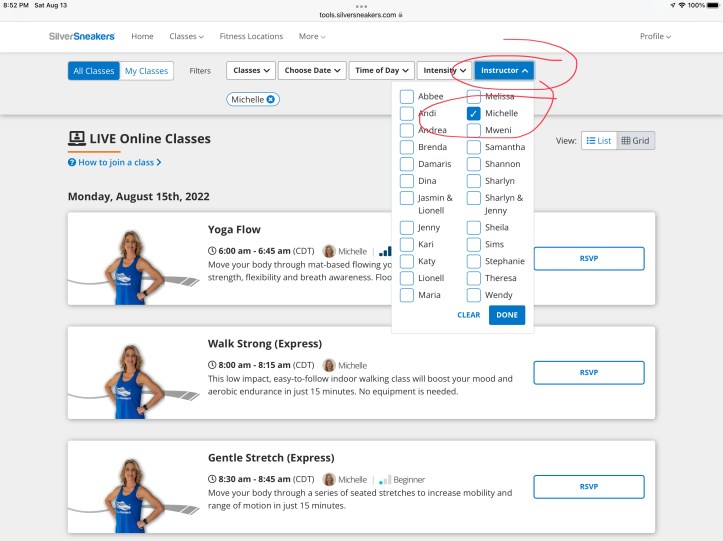This screenshot has width=723, height=541.
Task: Check the Sharlyn instructor checkbox
Action: point(474,181)
